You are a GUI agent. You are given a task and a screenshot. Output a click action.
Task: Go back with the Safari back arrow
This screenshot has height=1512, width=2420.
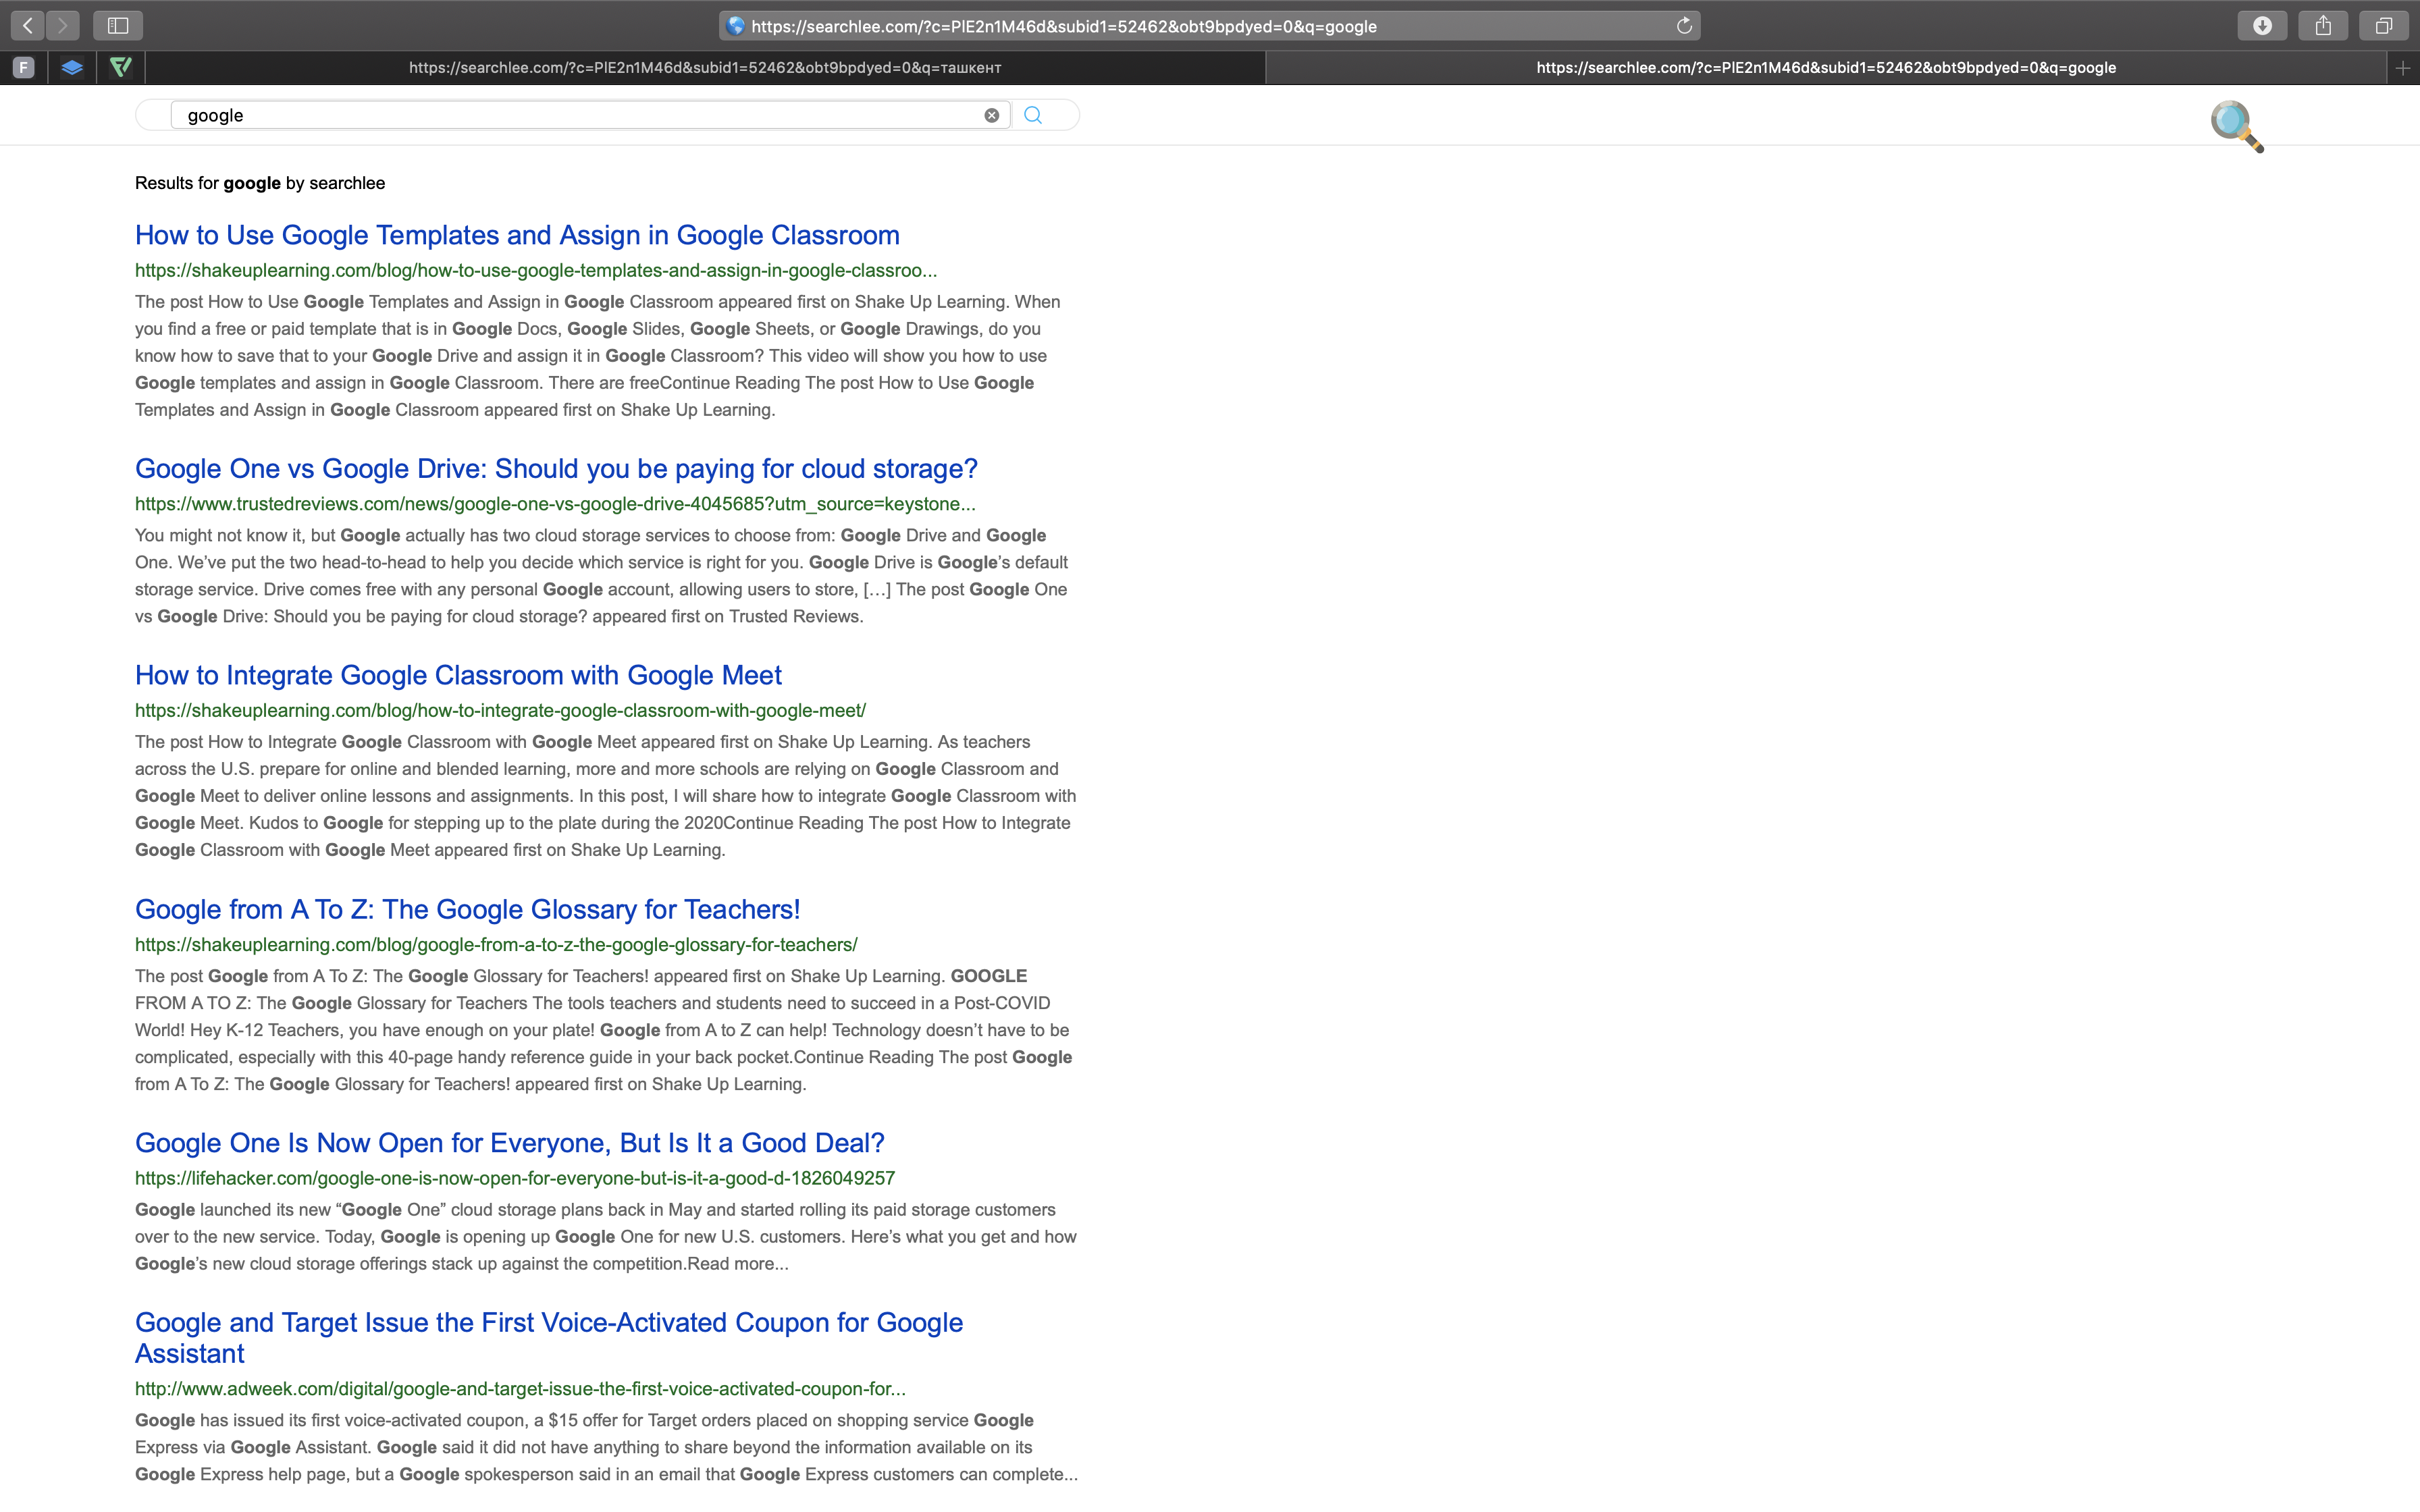[28, 25]
